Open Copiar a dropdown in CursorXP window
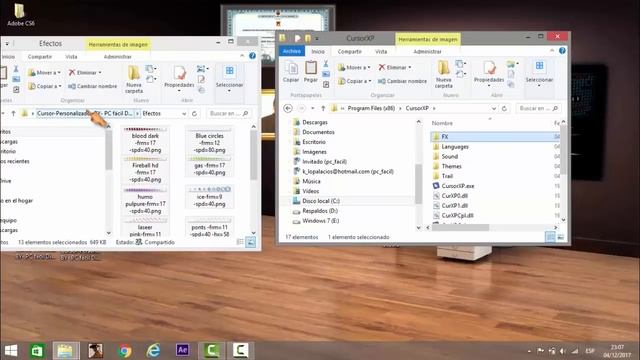640x360 pixels. (x=354, y=81)
